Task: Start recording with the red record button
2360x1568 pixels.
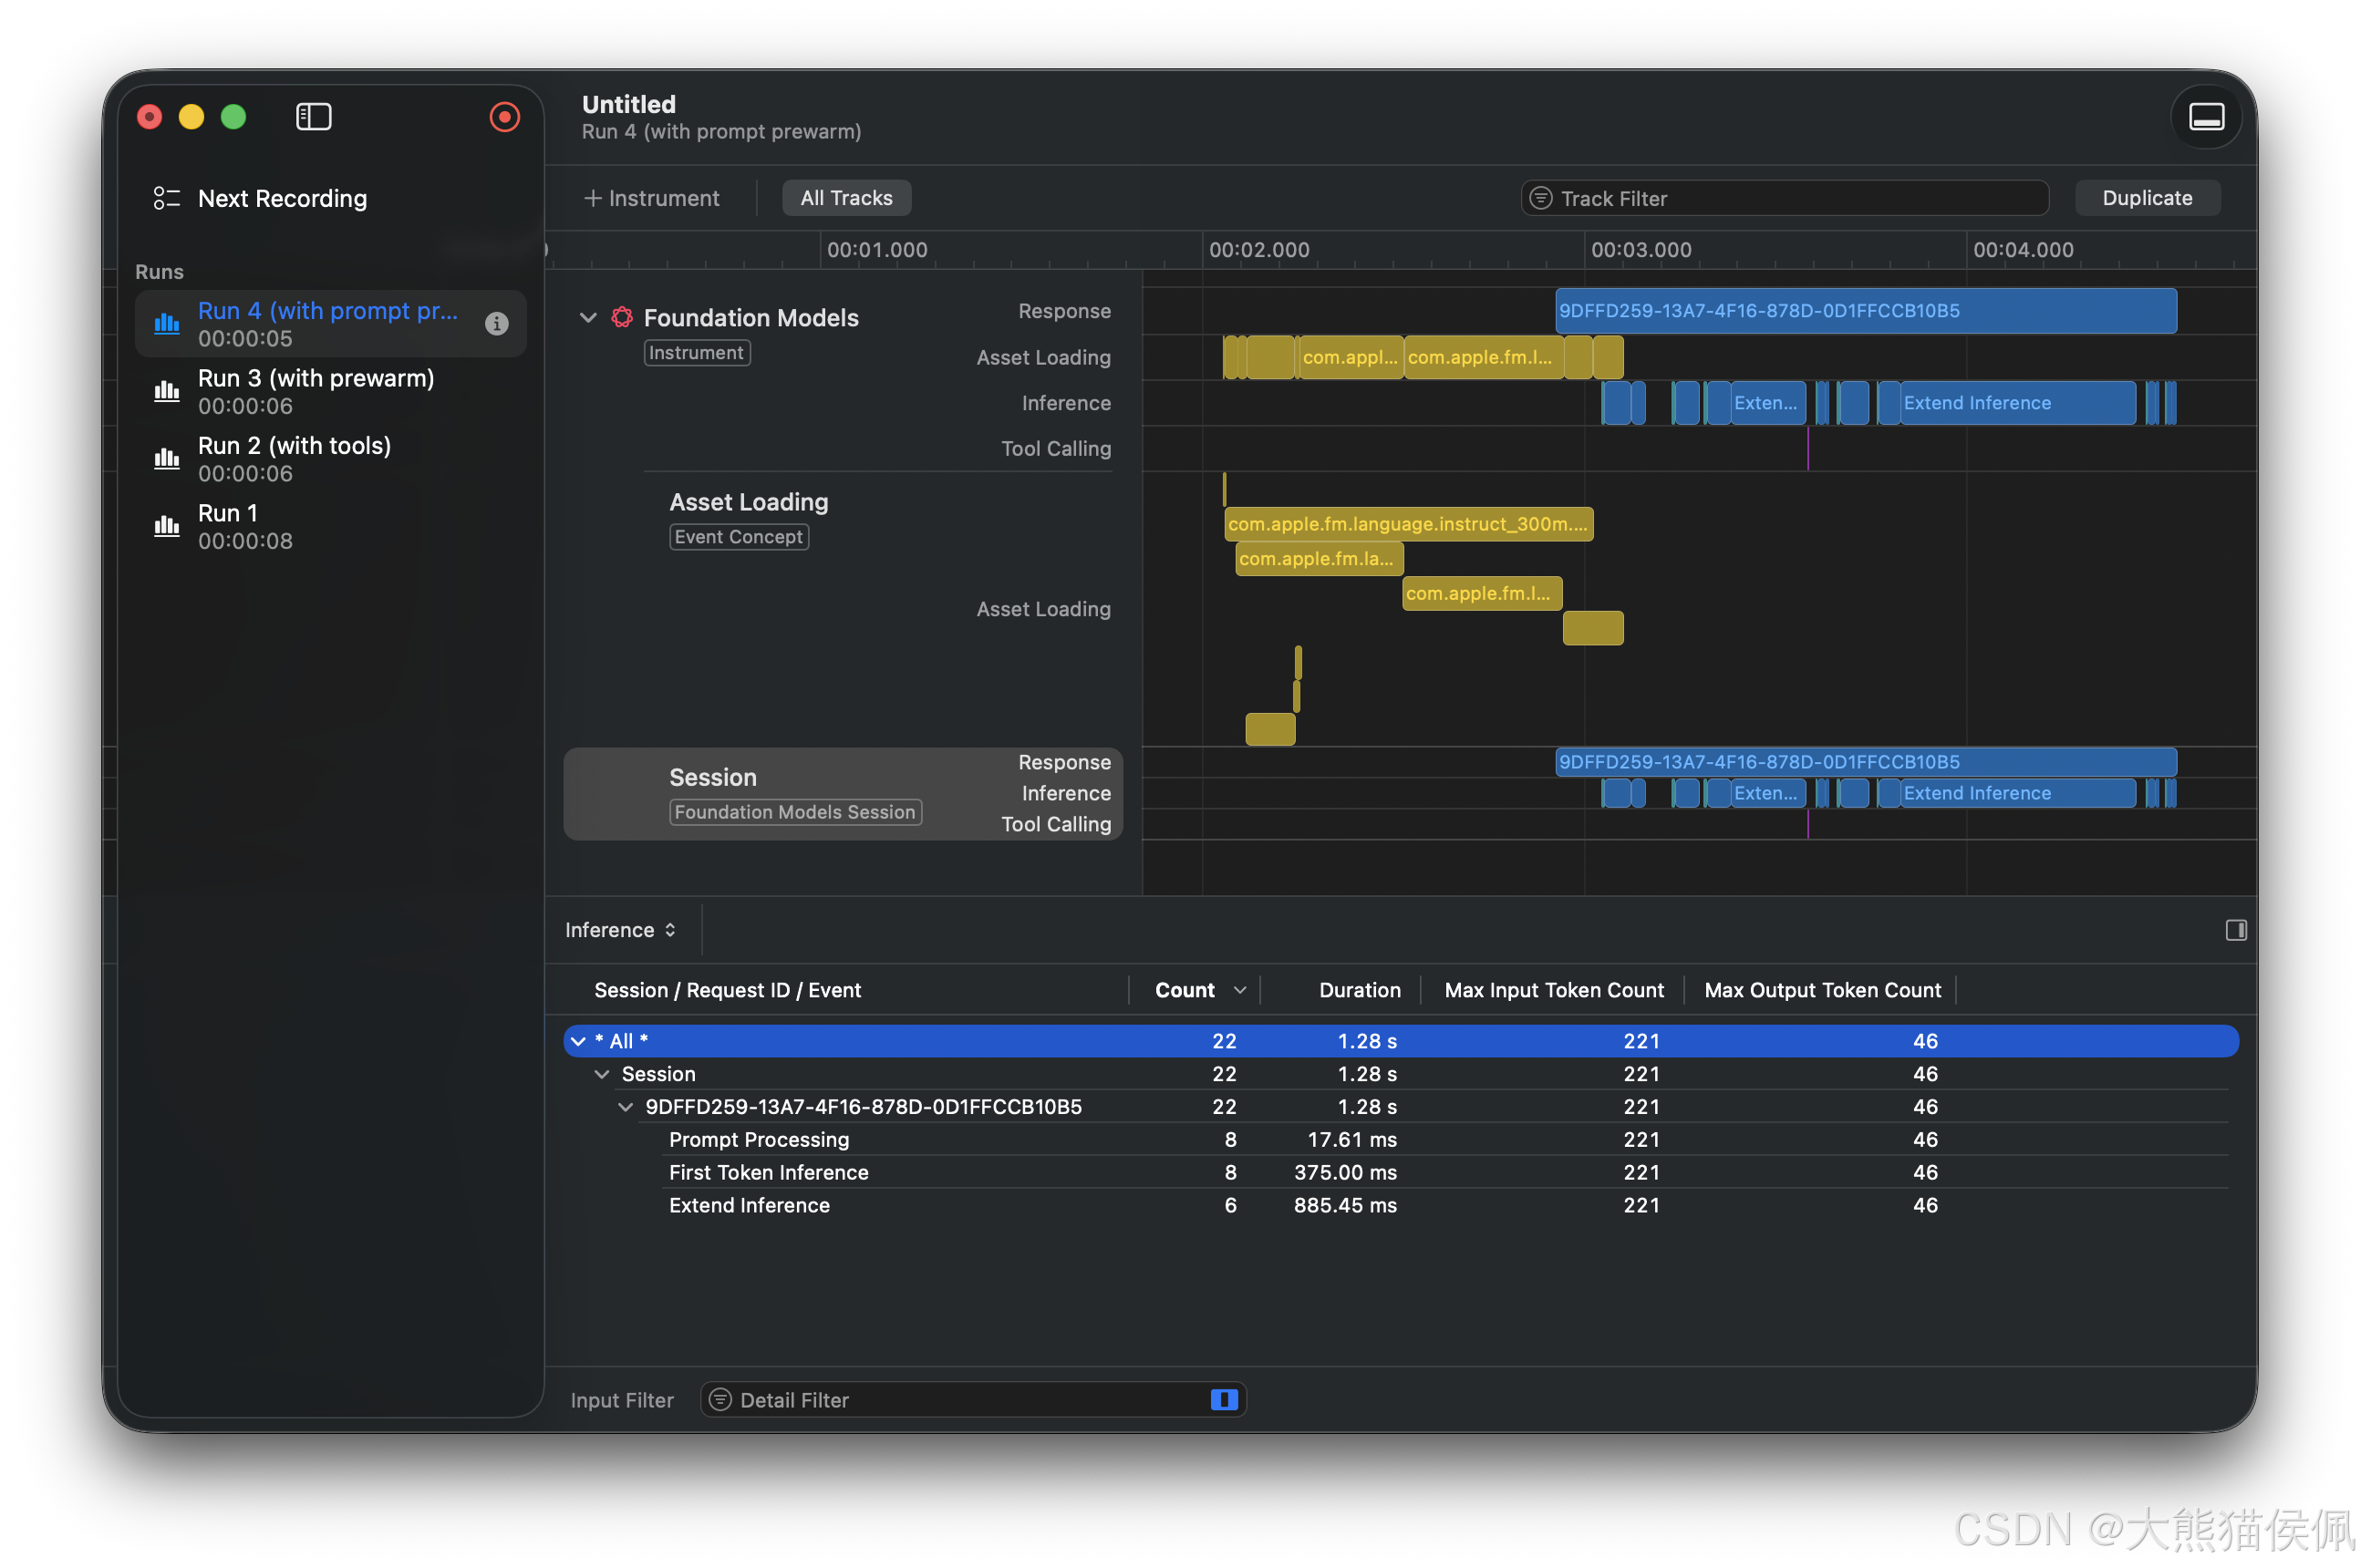Action: point(504,117)
